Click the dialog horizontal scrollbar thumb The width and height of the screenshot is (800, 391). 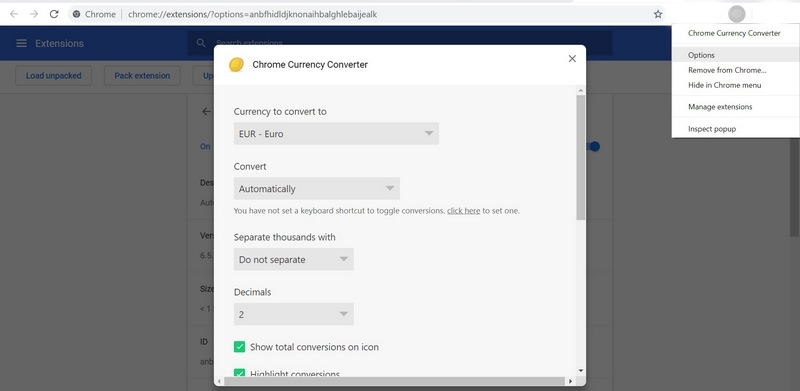[394, 381]
